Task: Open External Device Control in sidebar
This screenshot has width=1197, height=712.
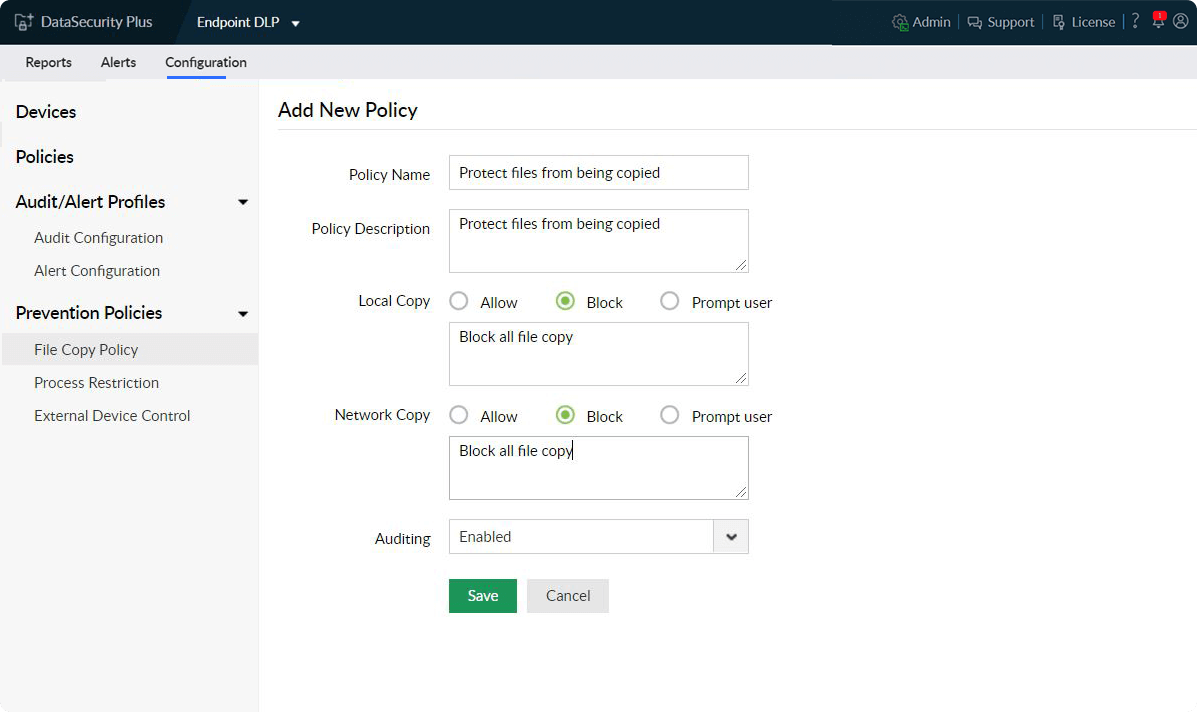Action: click(112, 416)
